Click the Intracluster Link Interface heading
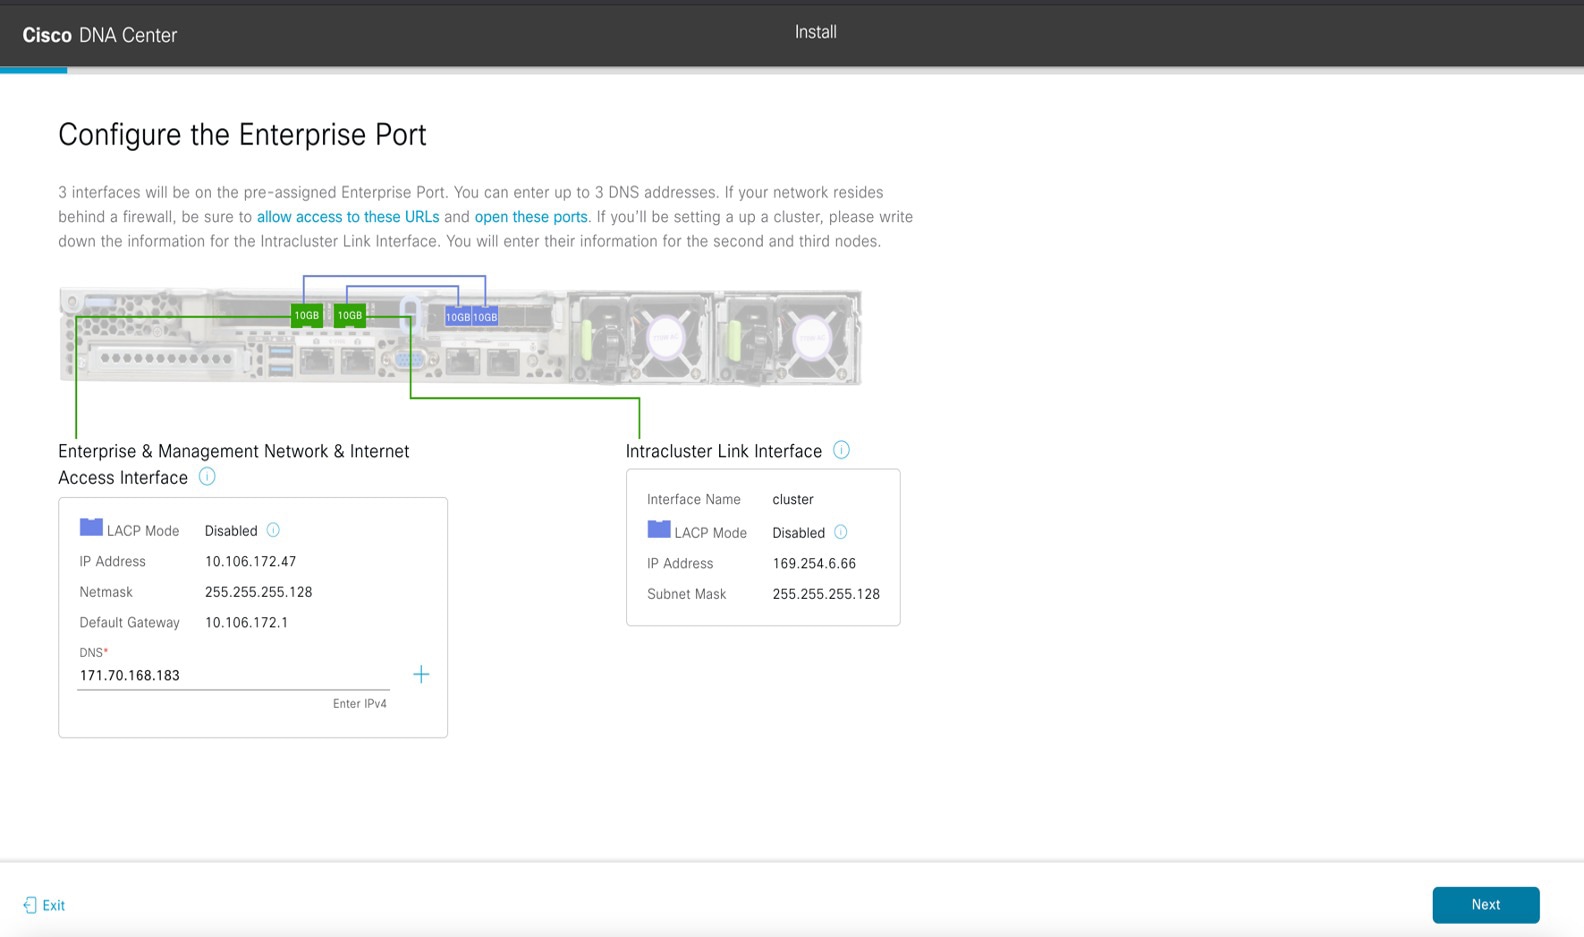Image resolution: width=1584 pixels, height=937 pixels. [724, 451]
